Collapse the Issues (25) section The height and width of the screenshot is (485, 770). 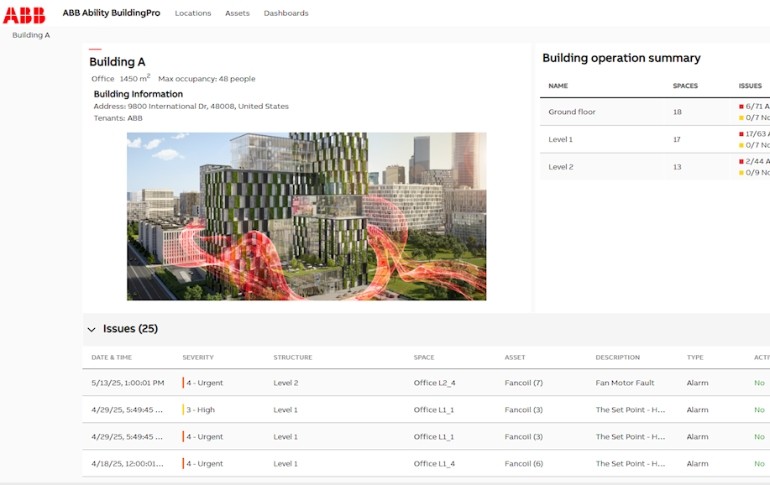[x=91, y=329]
